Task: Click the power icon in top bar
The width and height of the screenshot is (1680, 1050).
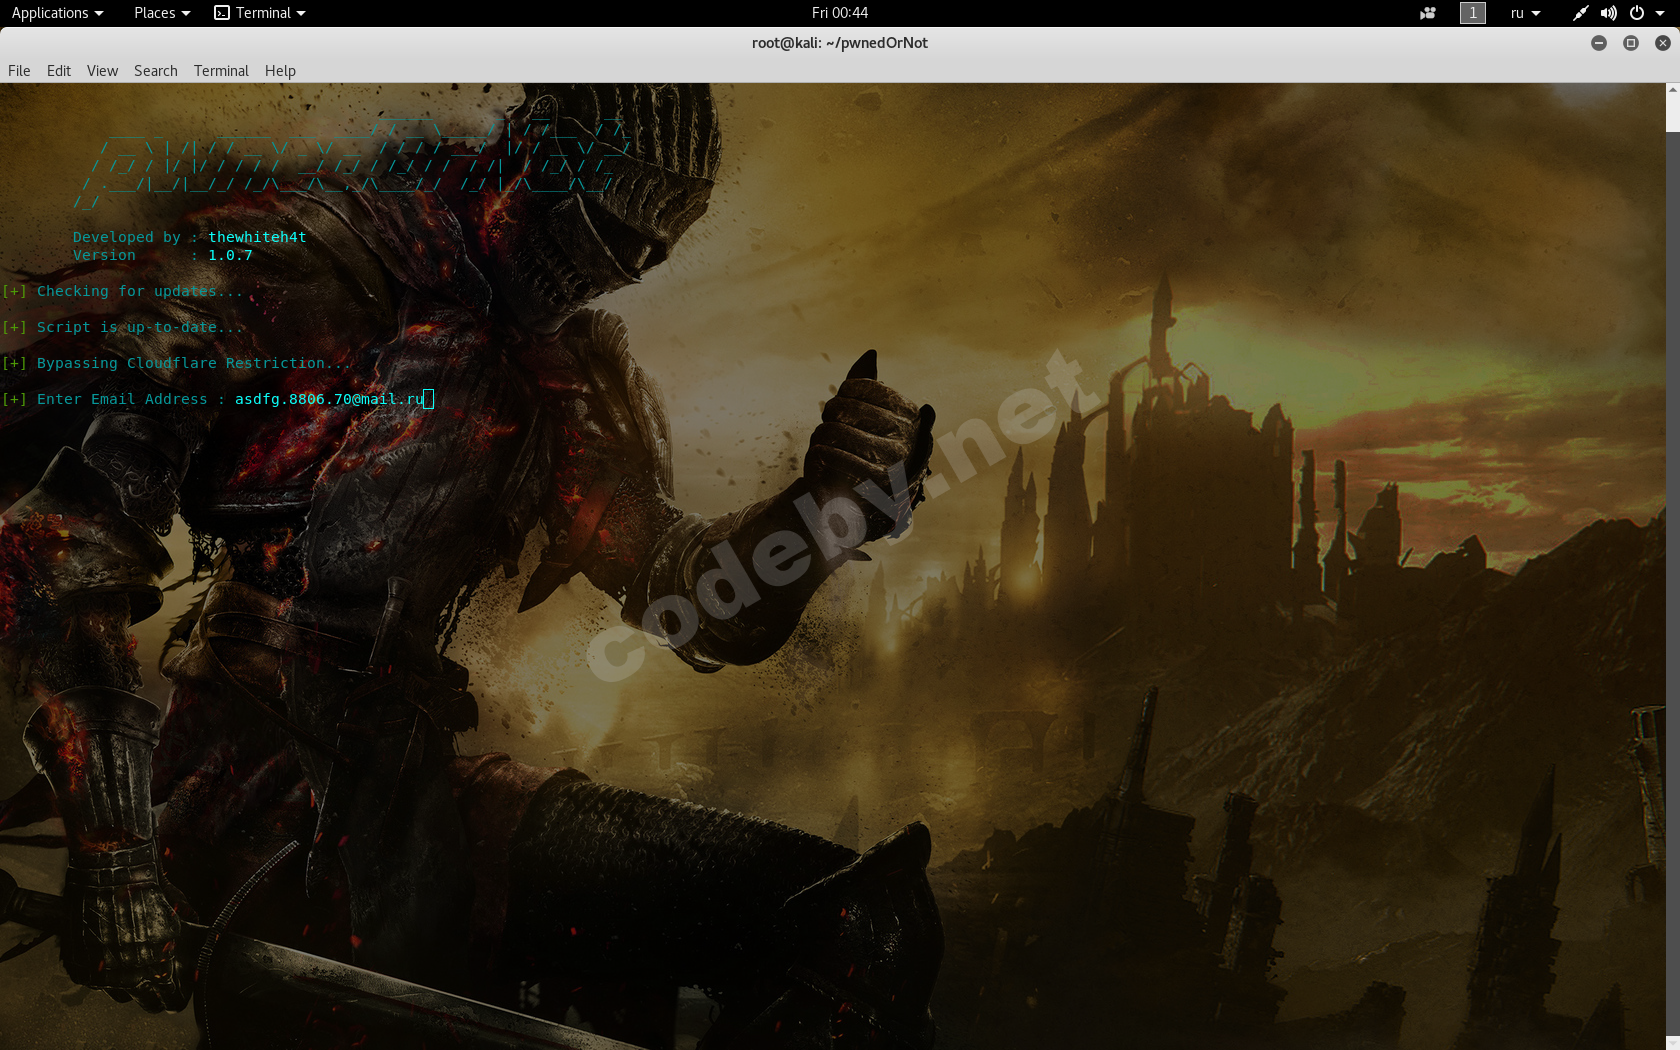Action: pyautogui.click(x=1637, y=13)
